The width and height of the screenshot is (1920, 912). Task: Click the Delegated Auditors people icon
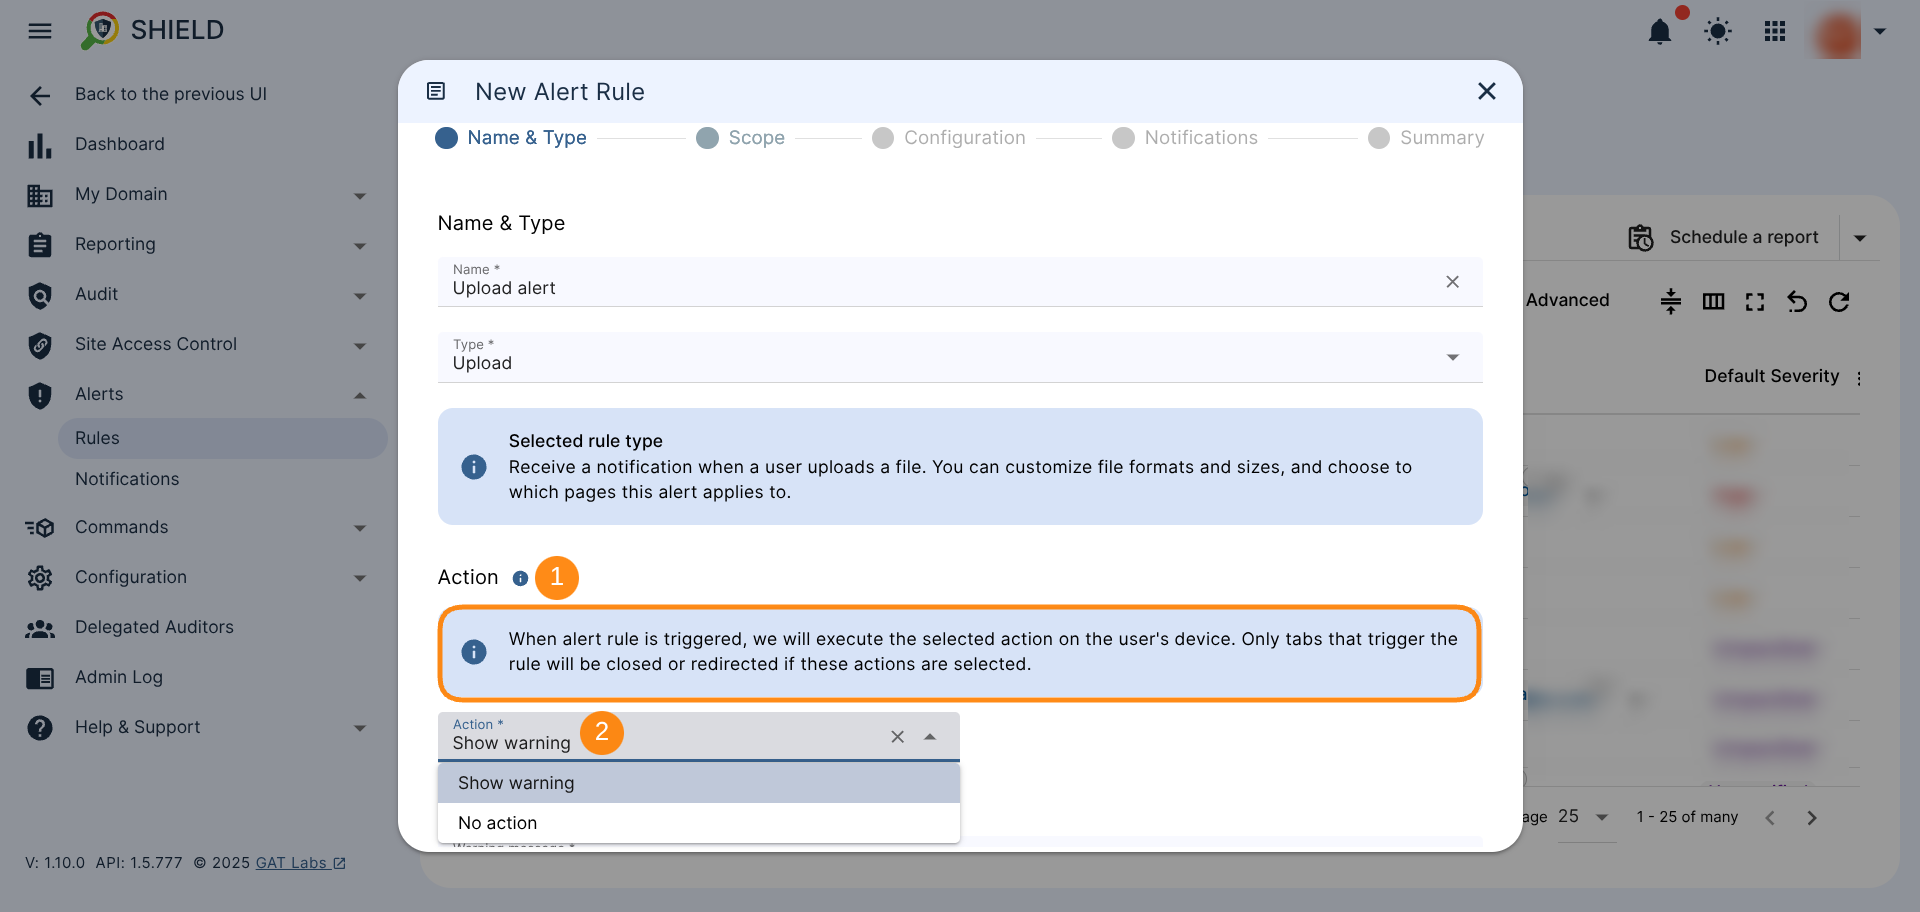(x=40, y=628)
